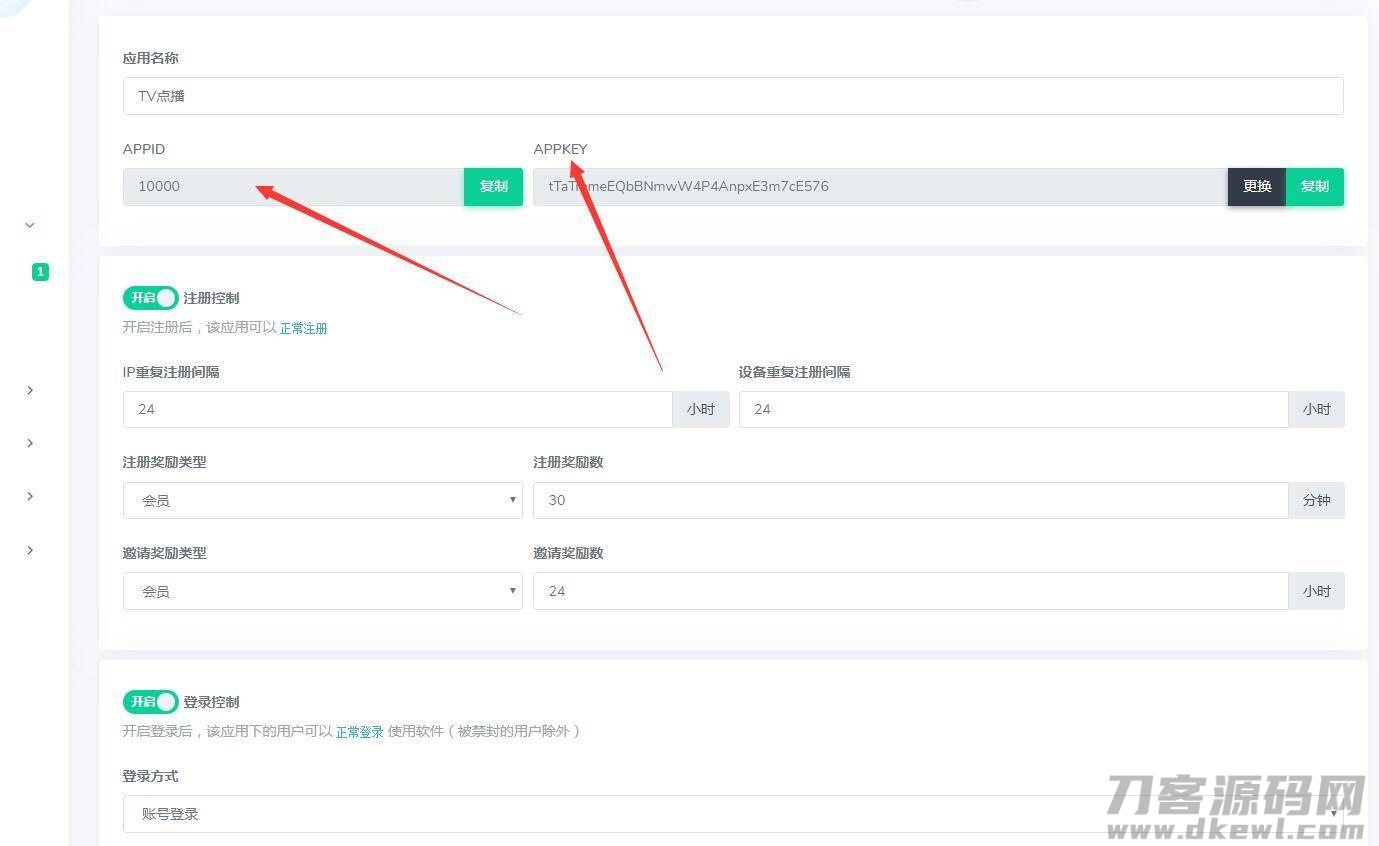Toggle the 注册控制 switch
The height and width of the screenshot is (846, 1379).
click(150, 298)
